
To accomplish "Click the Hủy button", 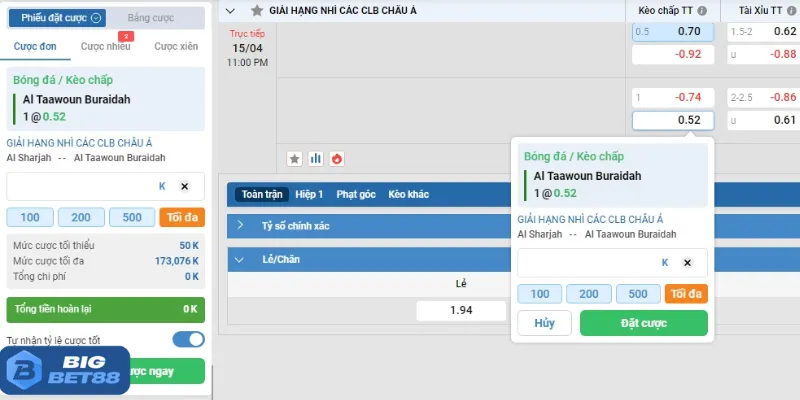I will click(544, 323).
